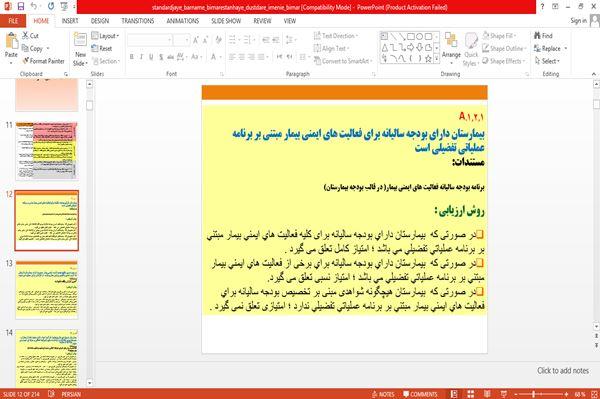This screenshot has height=399, width=600.
Task: Switch to Reading View icon
Action: coord(487,394)
